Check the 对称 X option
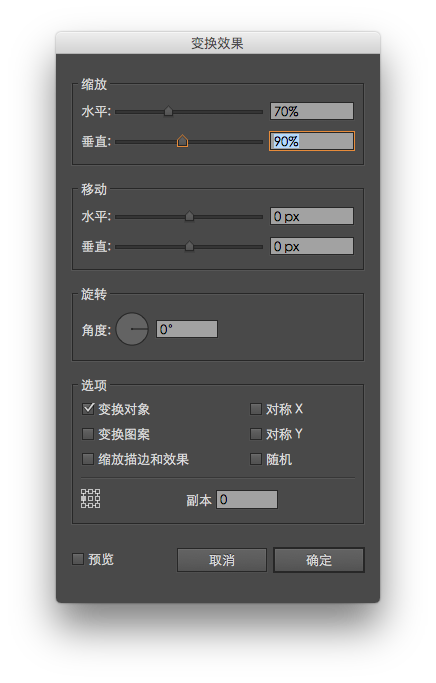This screenshot has height=683, width=436. 256,409
